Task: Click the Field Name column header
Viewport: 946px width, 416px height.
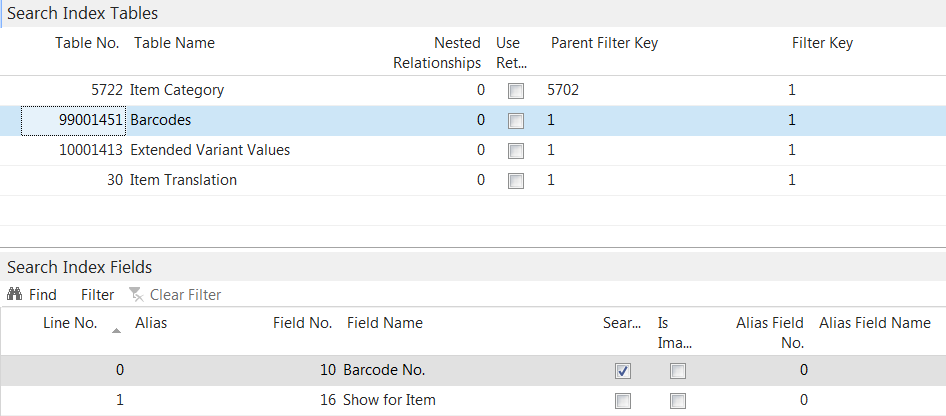Action: pyautogui.click(x=384, y=323)
